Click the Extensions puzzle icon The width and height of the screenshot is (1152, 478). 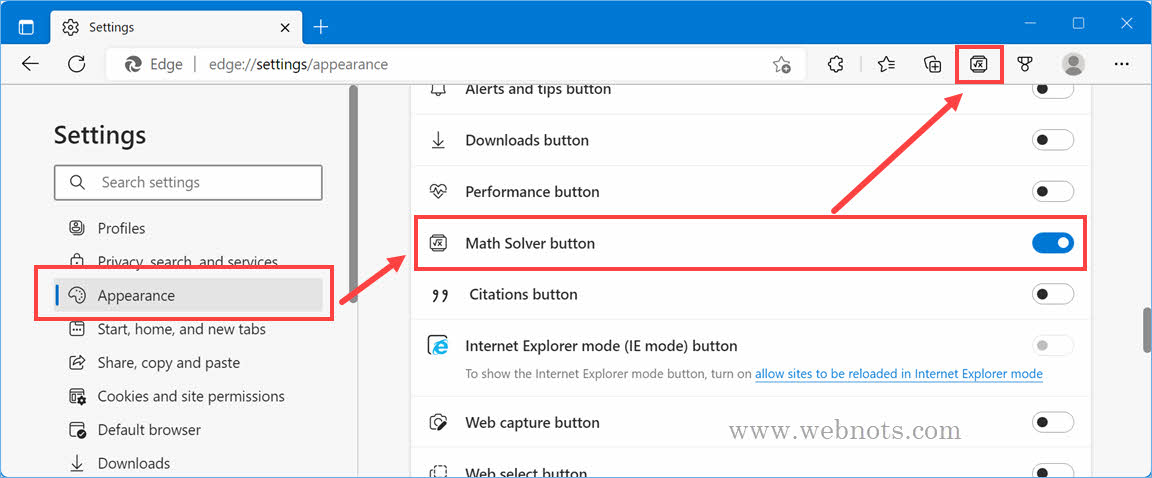pyautogui.click(x=836, y=64)
